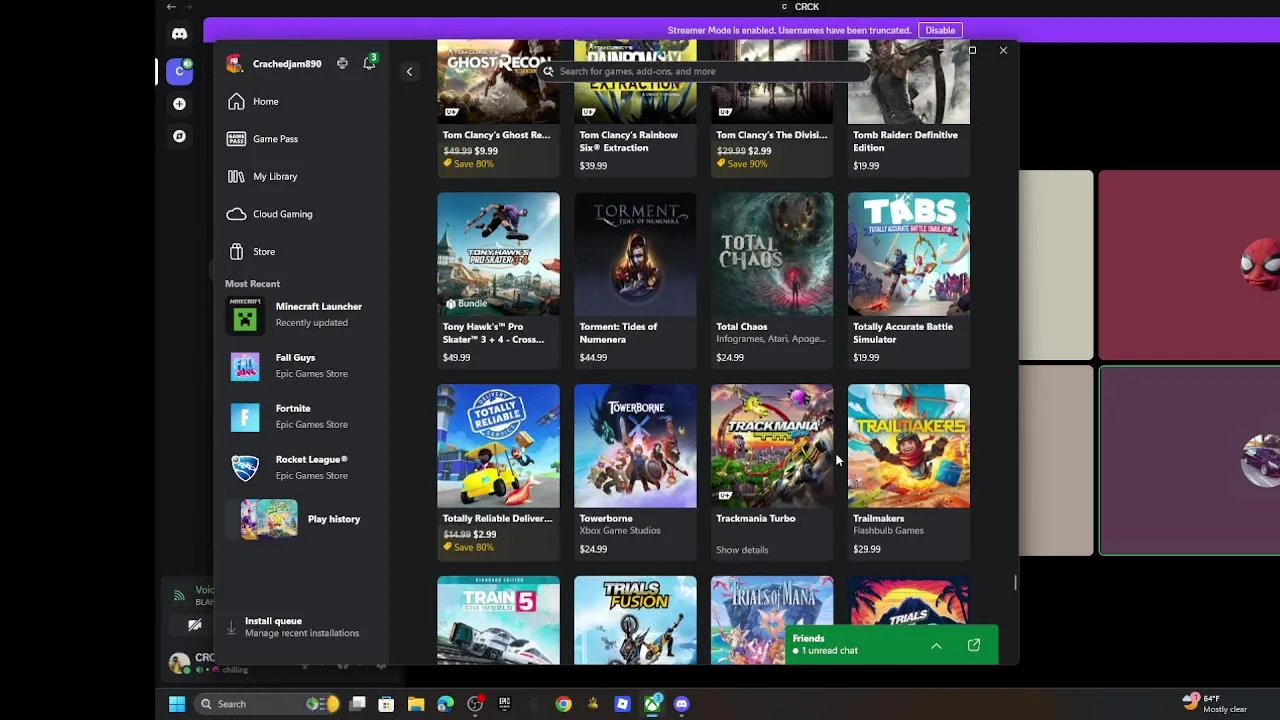The width and height of the screenshot is (1280, 720).
Task: Open the Rocket League recent entry
Action: (x=300, y=467)
